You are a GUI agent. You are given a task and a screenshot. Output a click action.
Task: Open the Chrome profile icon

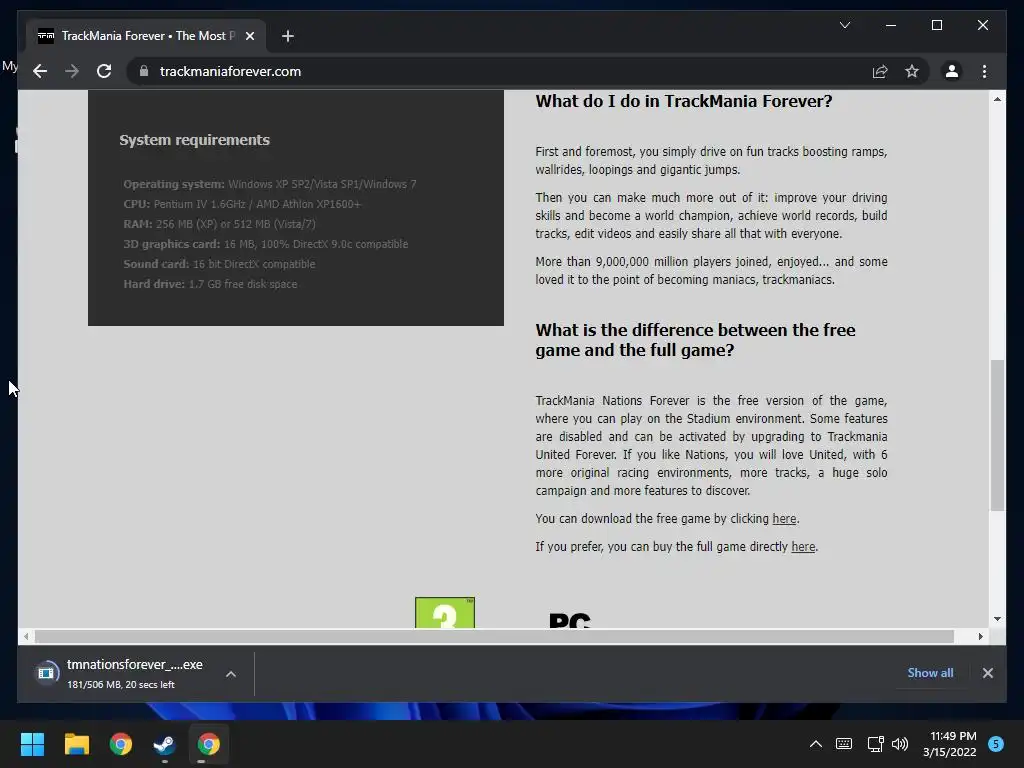click(x=952, y=71)
